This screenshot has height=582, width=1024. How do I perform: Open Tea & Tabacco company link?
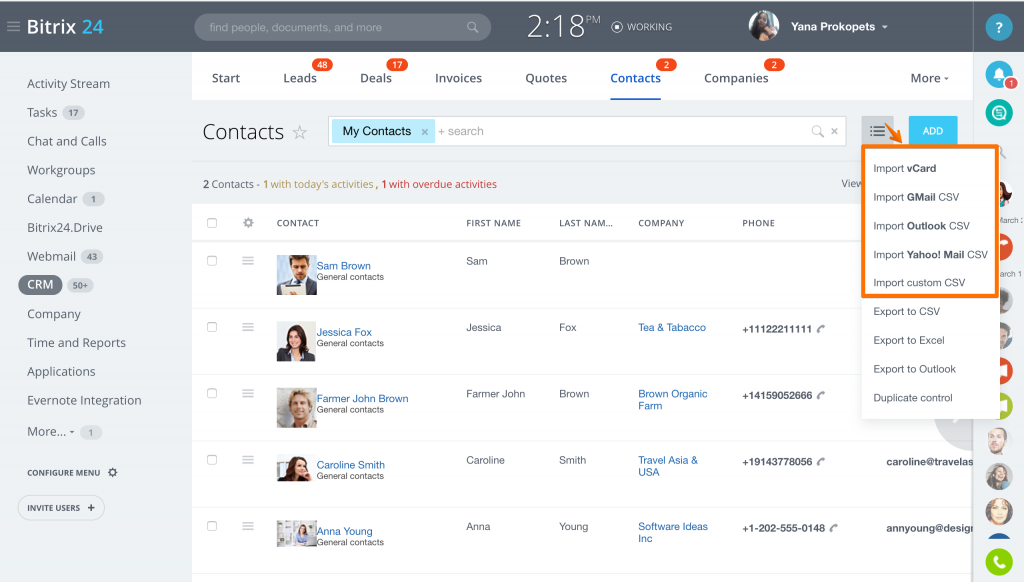[672, 327]
